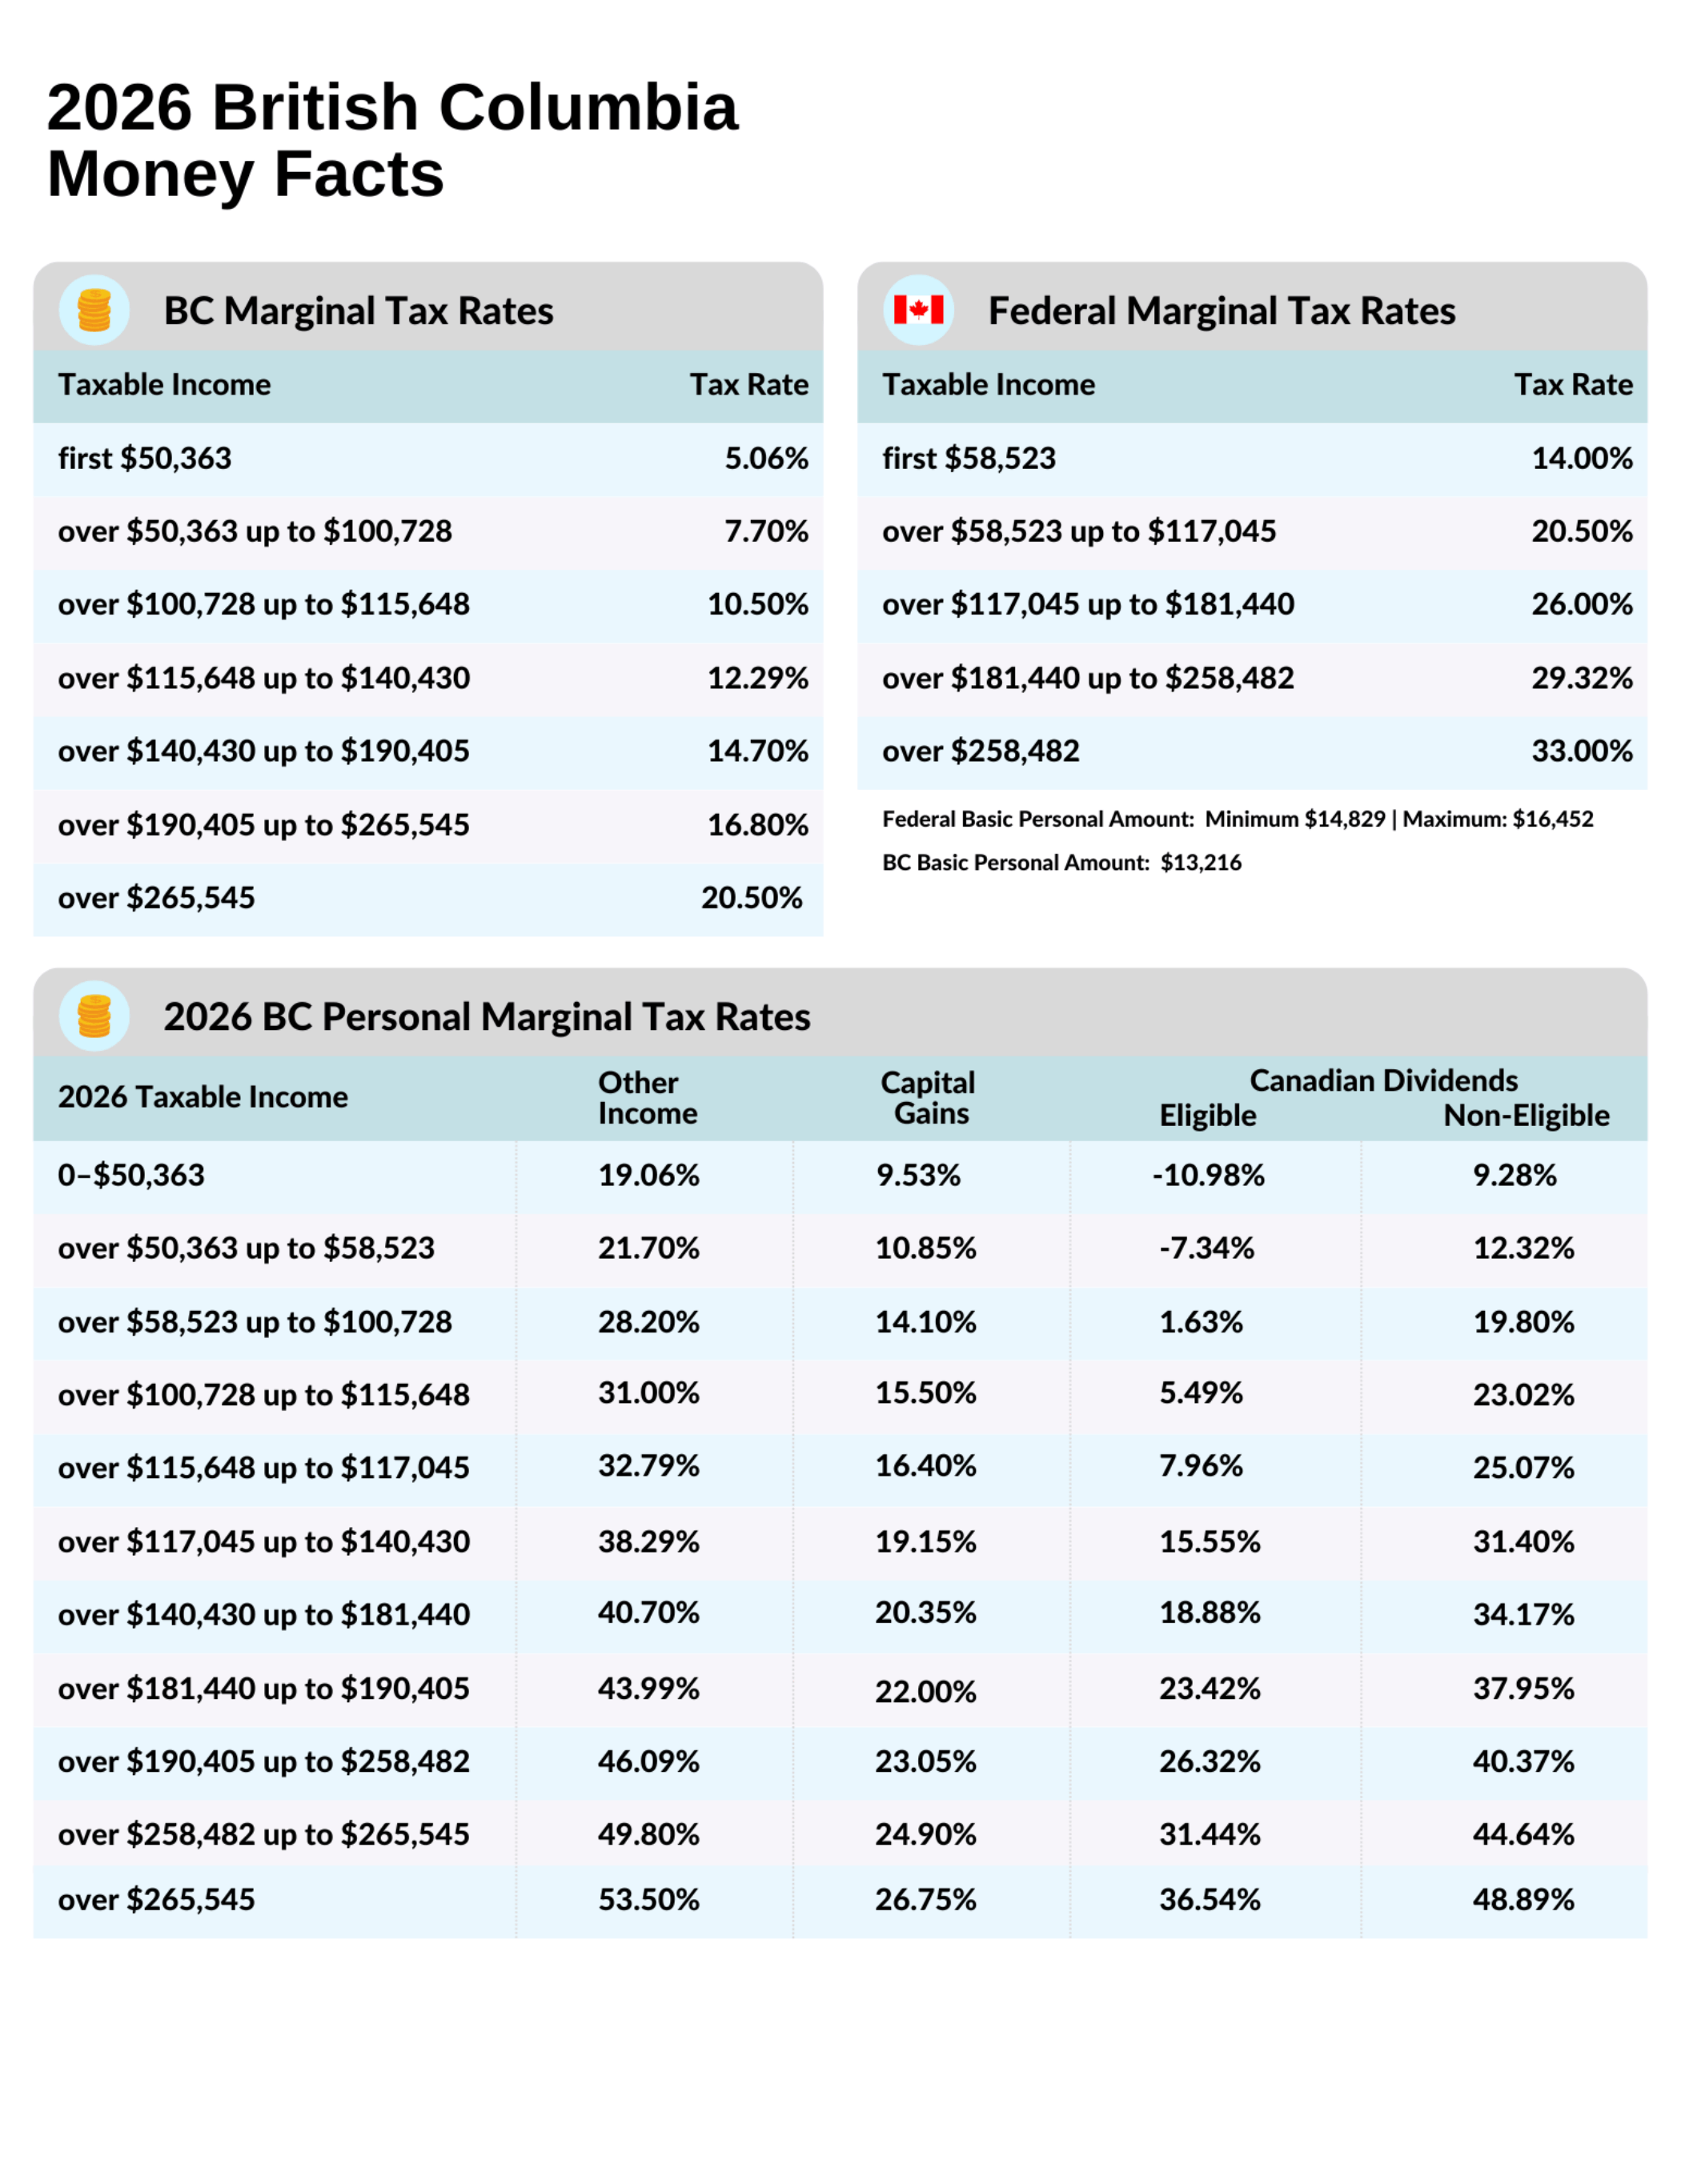Click the federal 29.32% tax rate value
The height and width of the screenshot is (2184, 1681).
tap(1582, 678)
